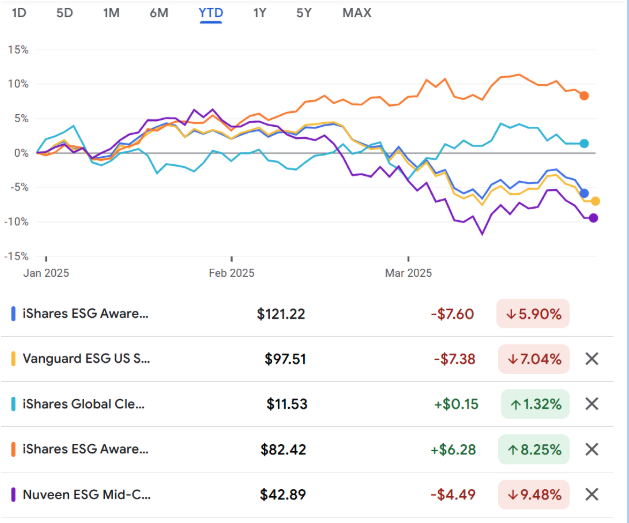Image resolution: width=629 pixels, height=523 pixels.
Task: Open Nuveen ESG Mid-C... fund
Action: click(x=87, y=494)
